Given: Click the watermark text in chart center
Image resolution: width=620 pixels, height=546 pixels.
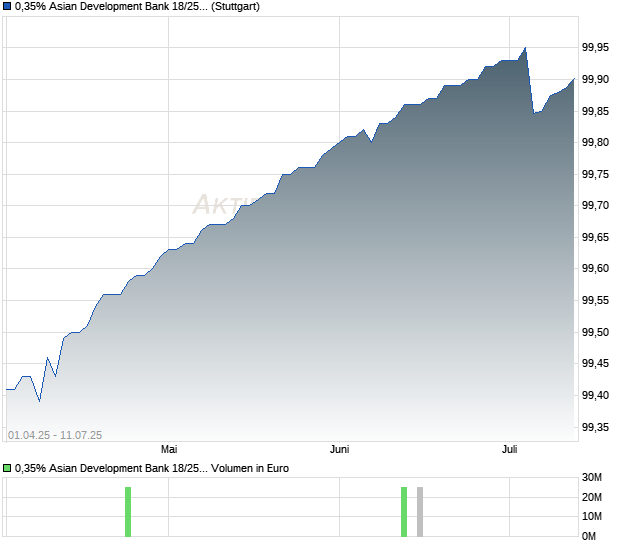Looking at the screenshot, I should coord(225,204).
